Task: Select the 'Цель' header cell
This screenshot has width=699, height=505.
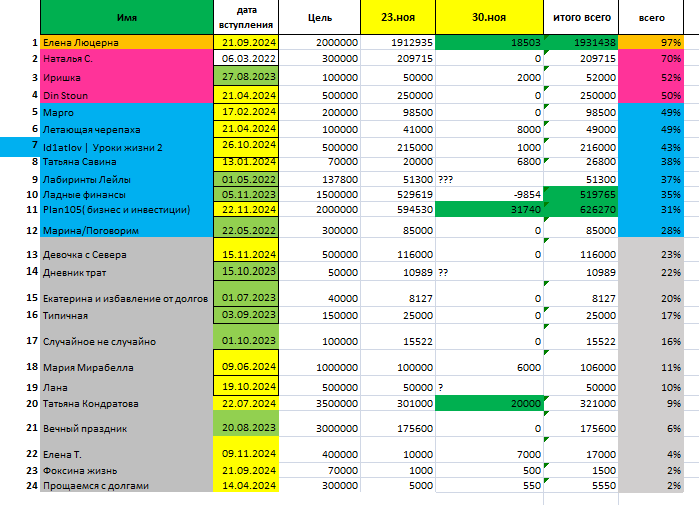Action: (x=320, y=17)
